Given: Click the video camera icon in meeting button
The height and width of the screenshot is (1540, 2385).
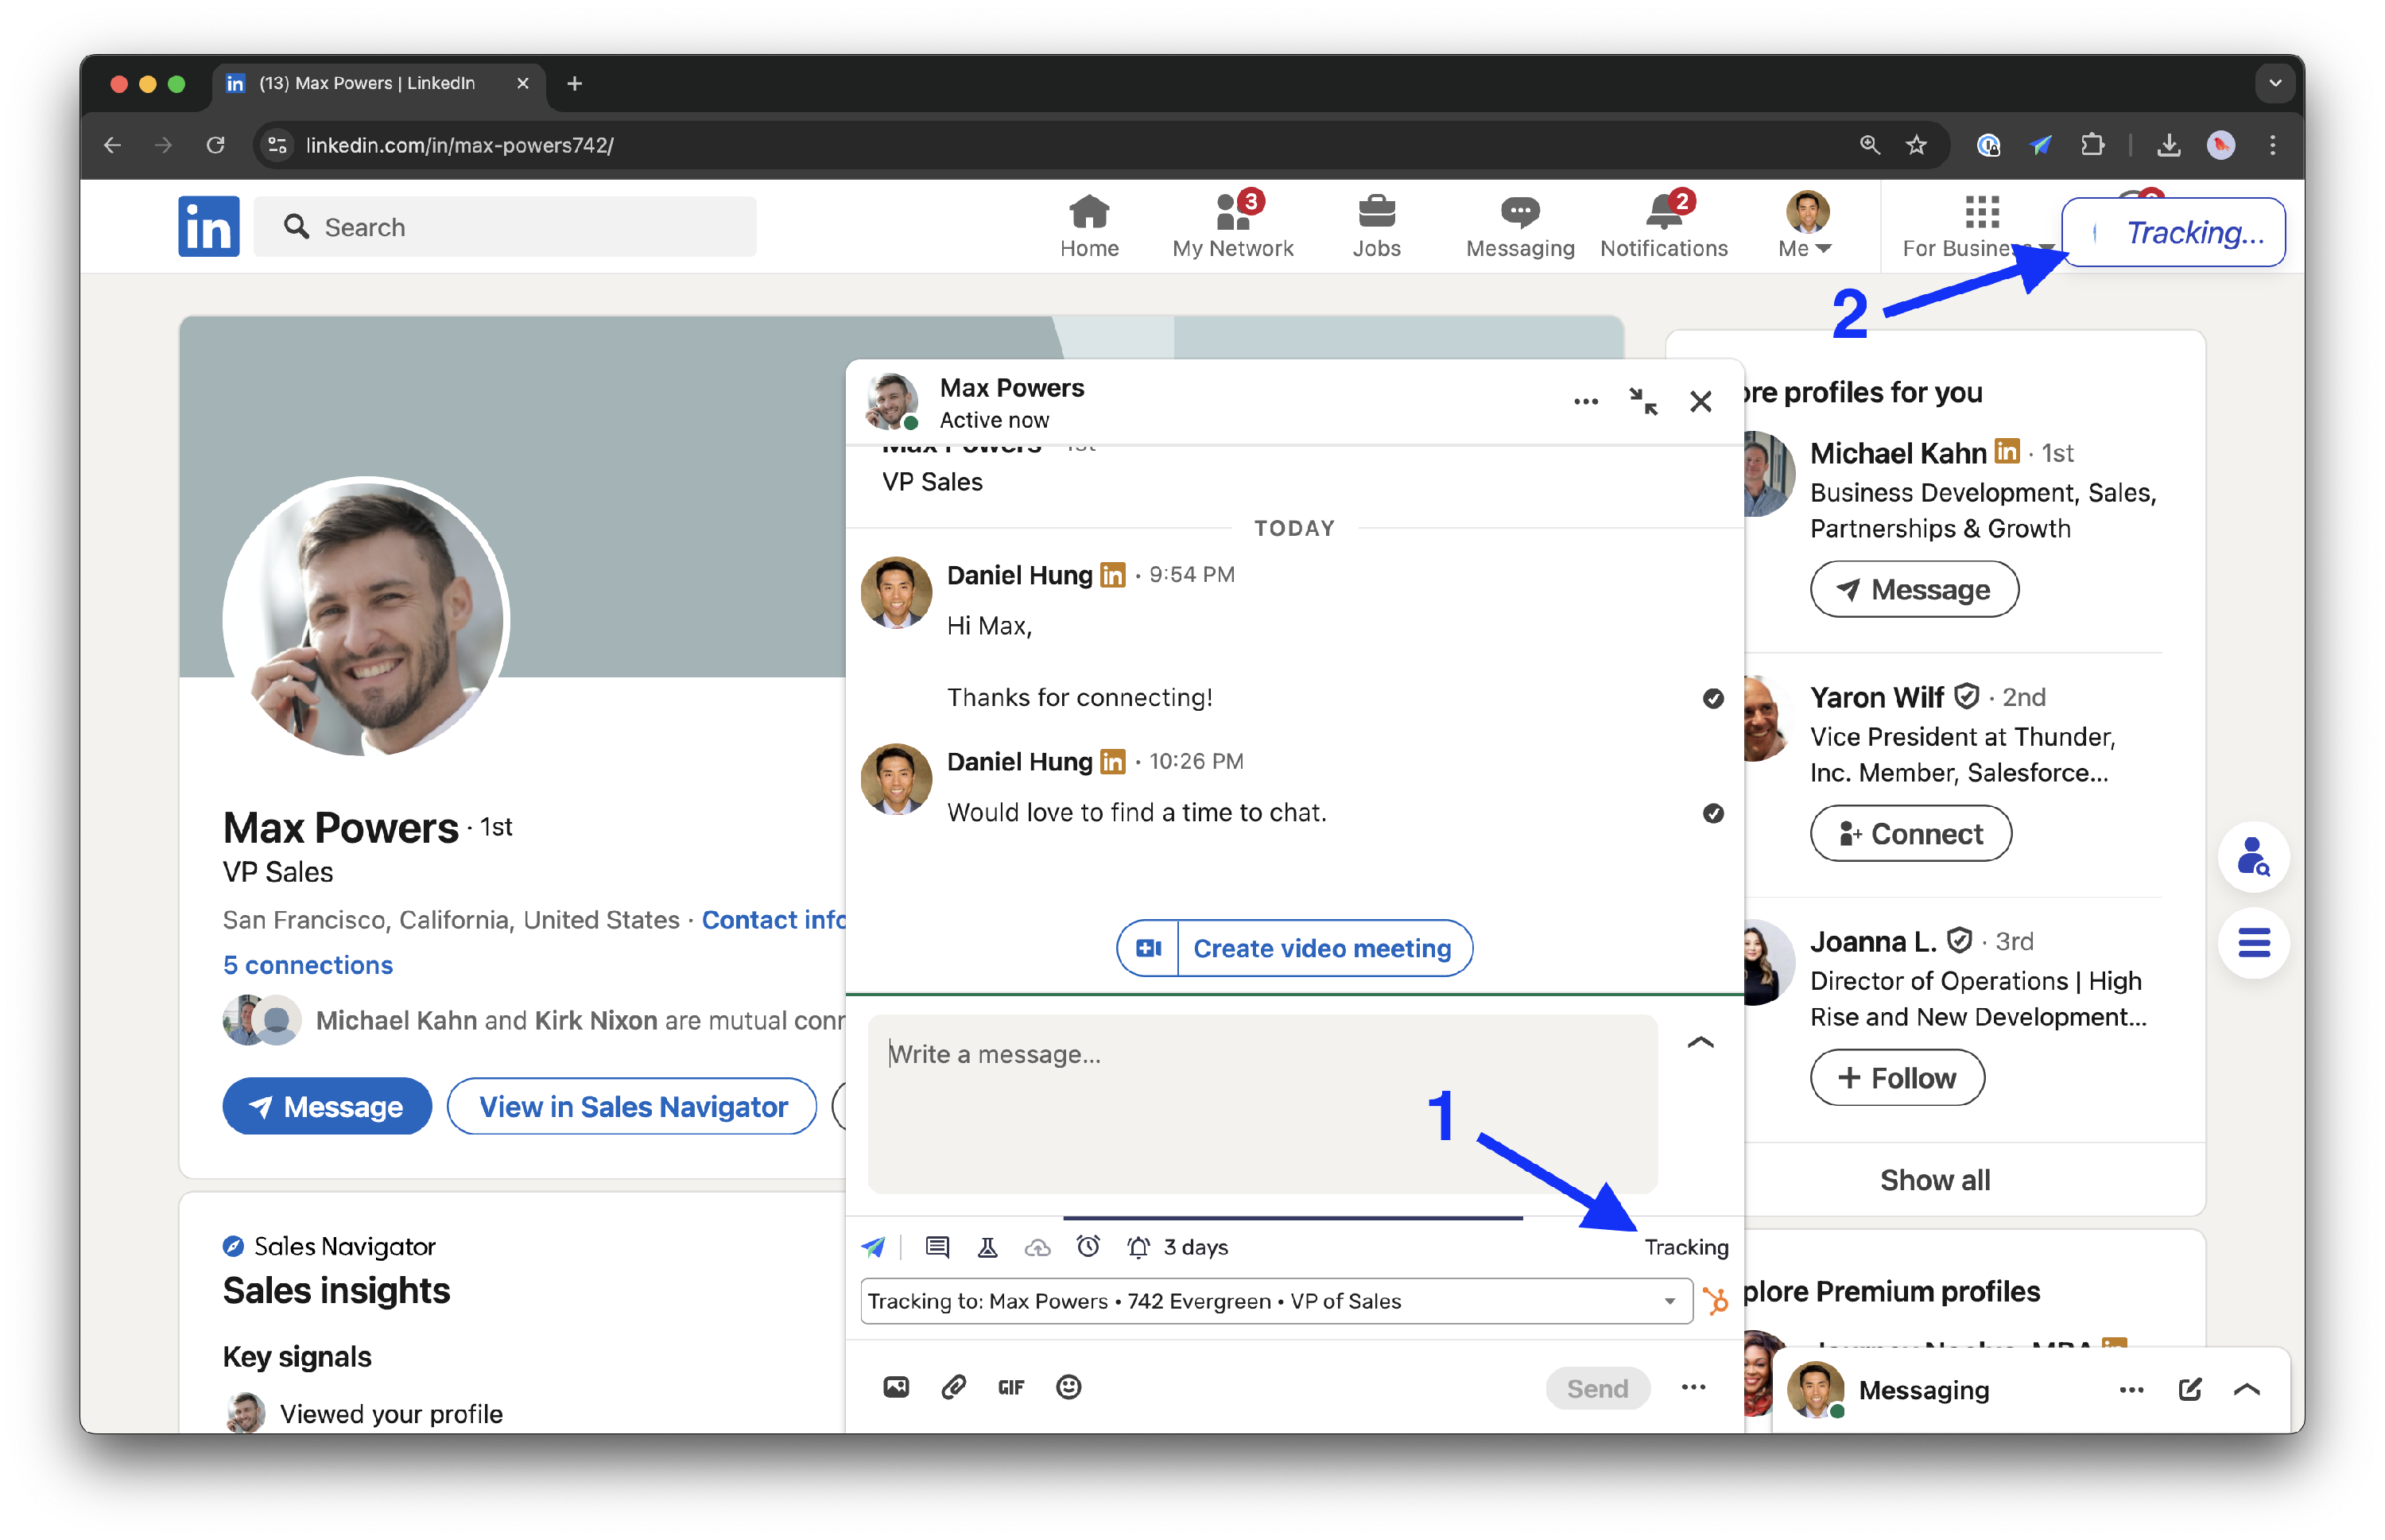Looking at the screenshot, I should point(1148,947).
